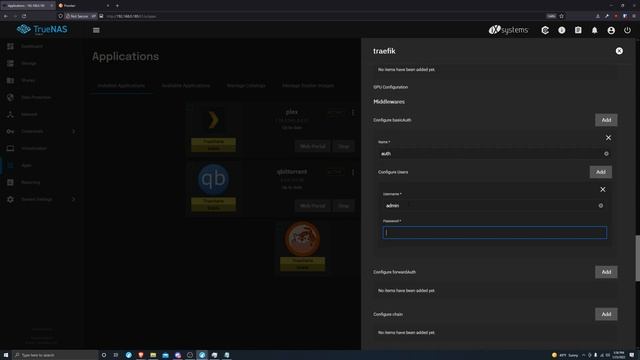Open the task manager clipboard icon
Image resolution: width=640 pixels, height=360 pixels.
click(x=578, y=30)
